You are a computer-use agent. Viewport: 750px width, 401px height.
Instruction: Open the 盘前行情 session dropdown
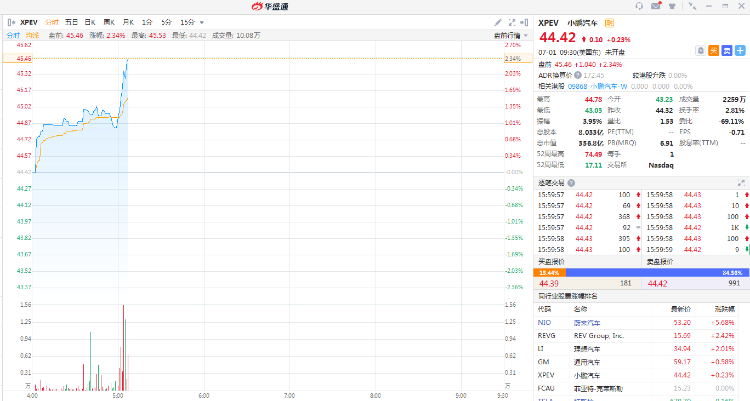[x=511, y=35]
